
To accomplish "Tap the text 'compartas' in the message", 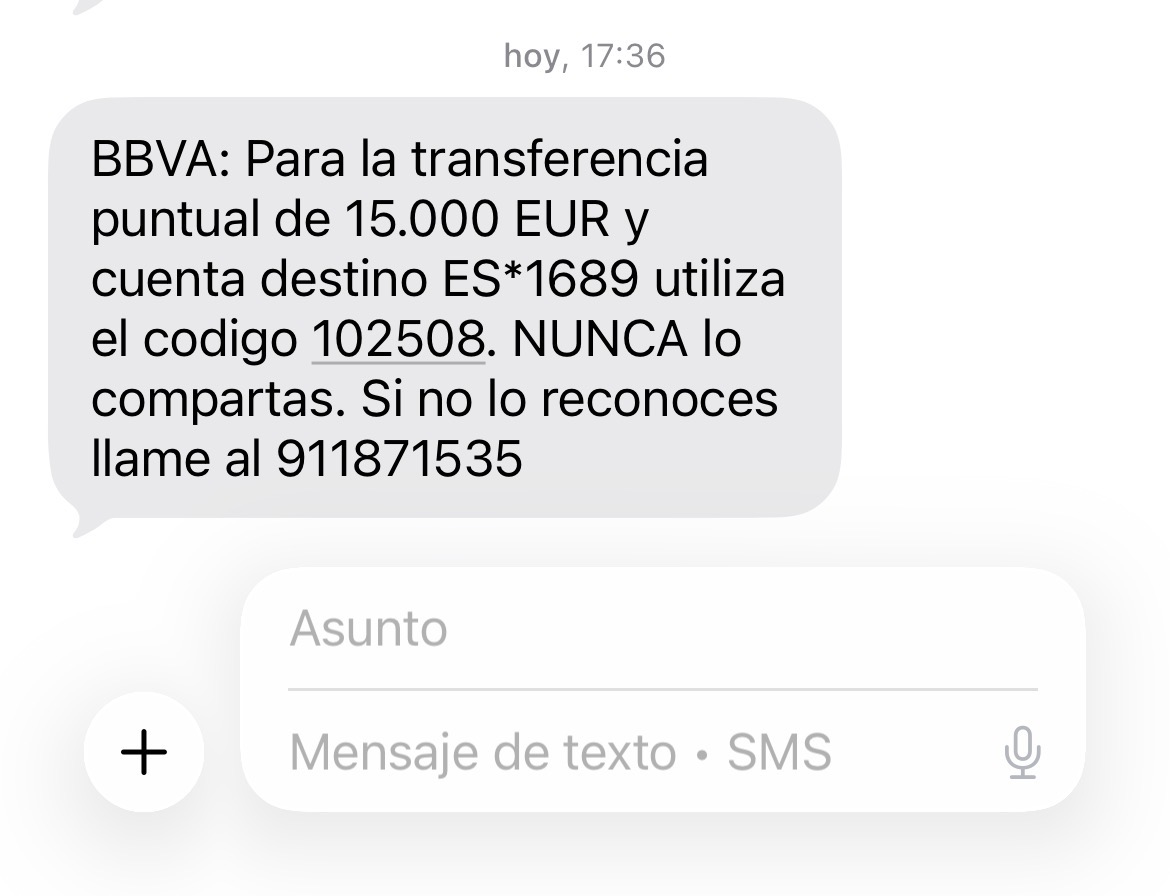I will (x=212, y=400).
